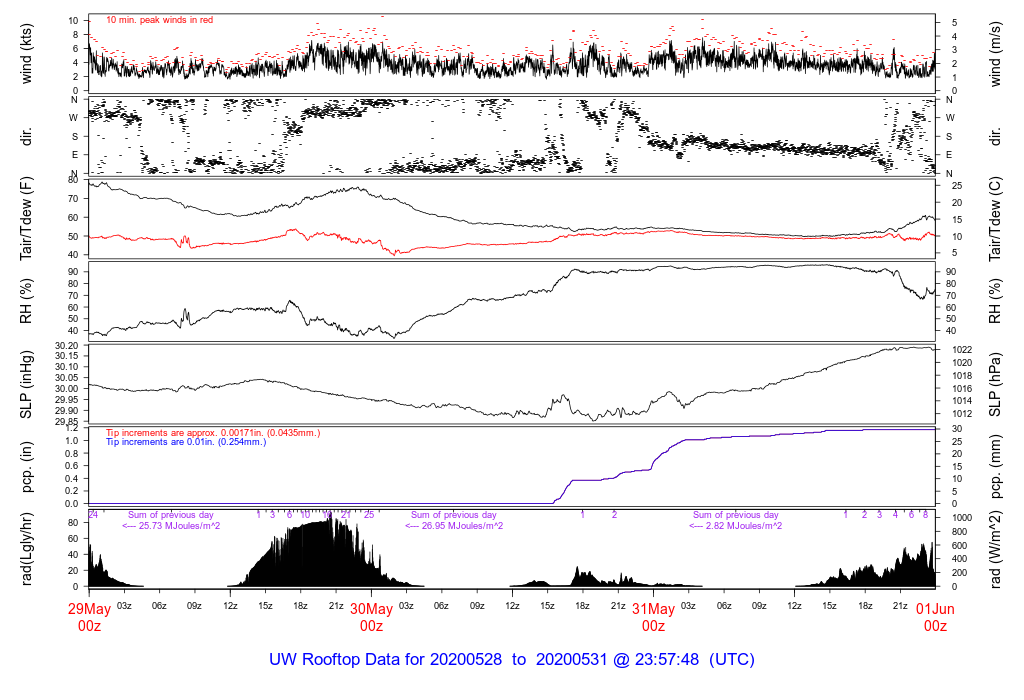Image resolution: width=1024 pixels, height=700 pixels.
Task: Select the 'rad(Lgly/hr)' axis label
Action: click(26, 549)
